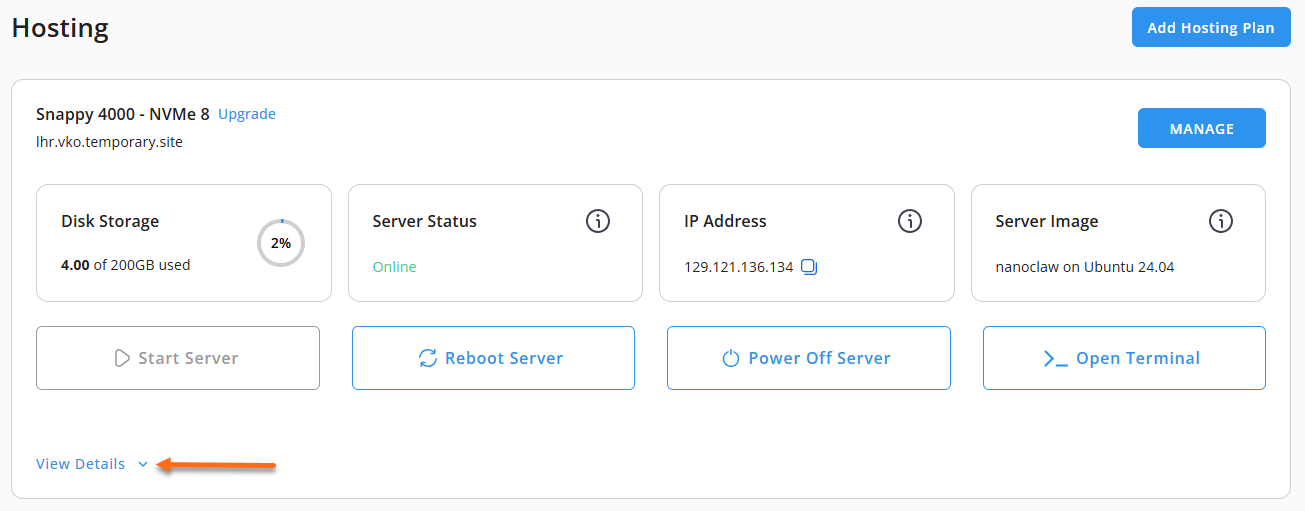
Task: Click the MANAGE button
Action: [x=1202, y=128]
